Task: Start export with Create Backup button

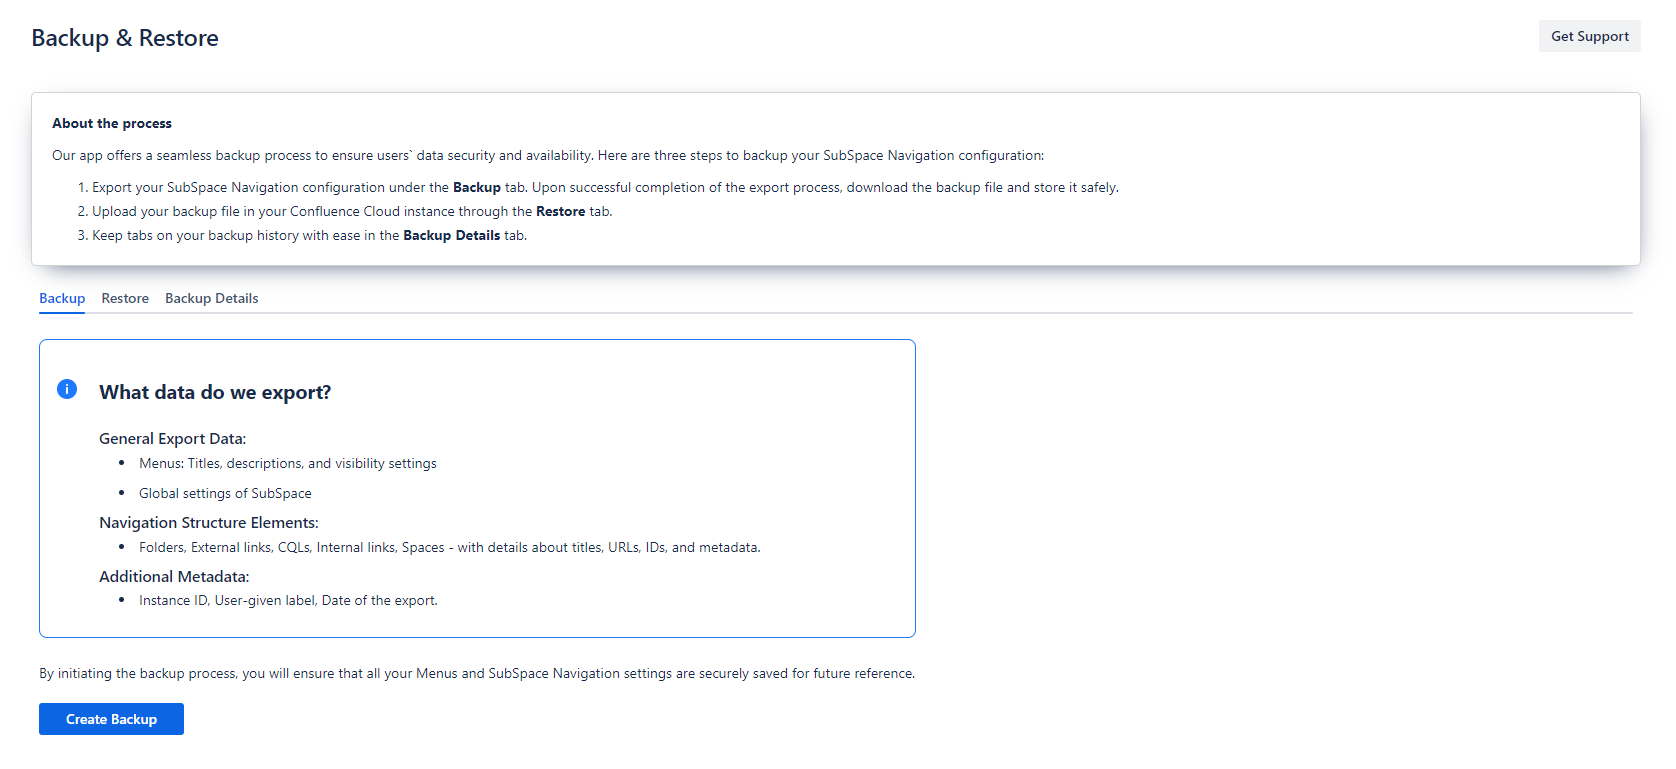Action: tap(111, 719)
